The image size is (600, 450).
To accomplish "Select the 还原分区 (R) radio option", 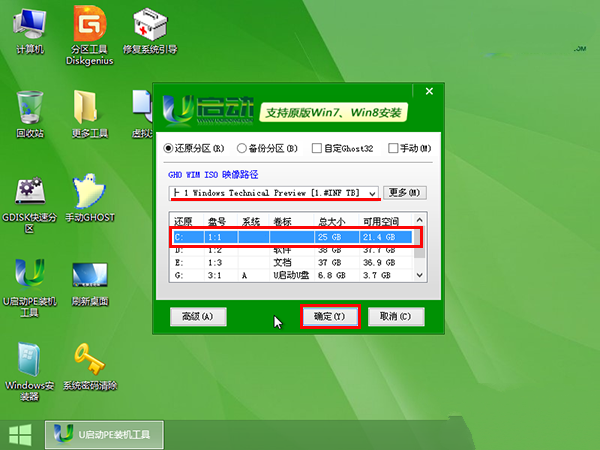I will pos(170,148).
